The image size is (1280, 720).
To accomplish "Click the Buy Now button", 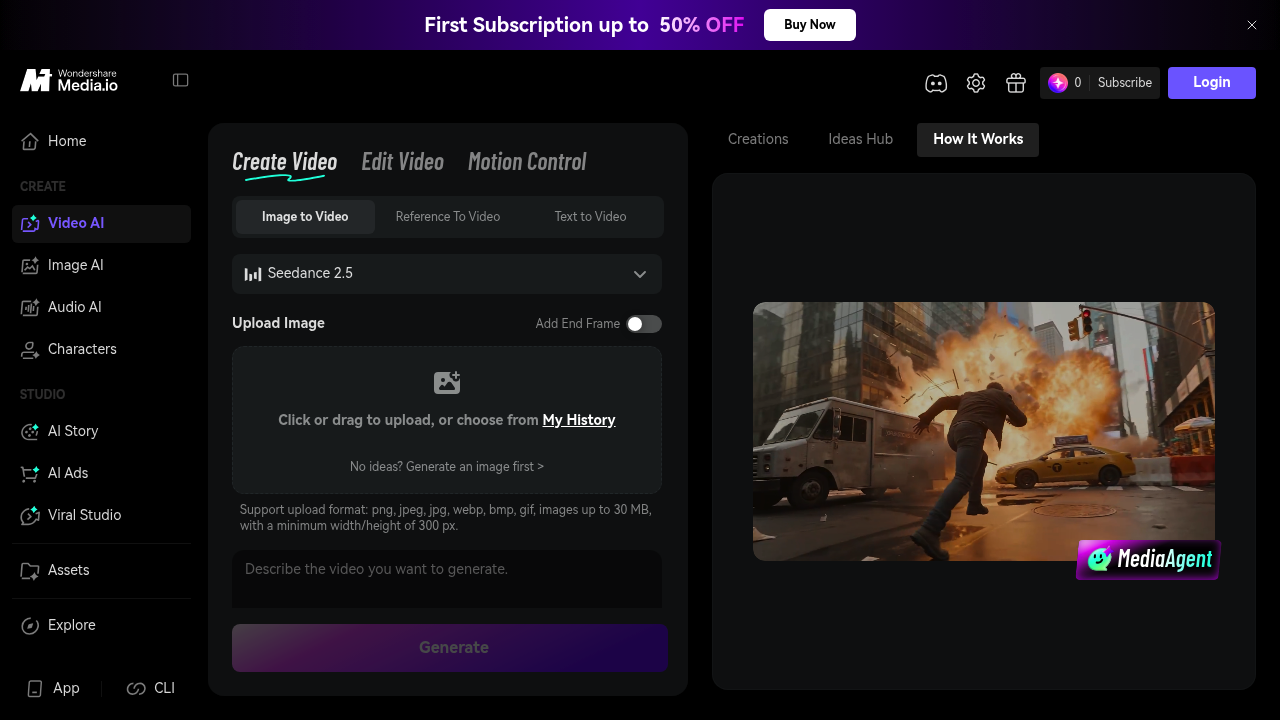I will pos(810,25).
